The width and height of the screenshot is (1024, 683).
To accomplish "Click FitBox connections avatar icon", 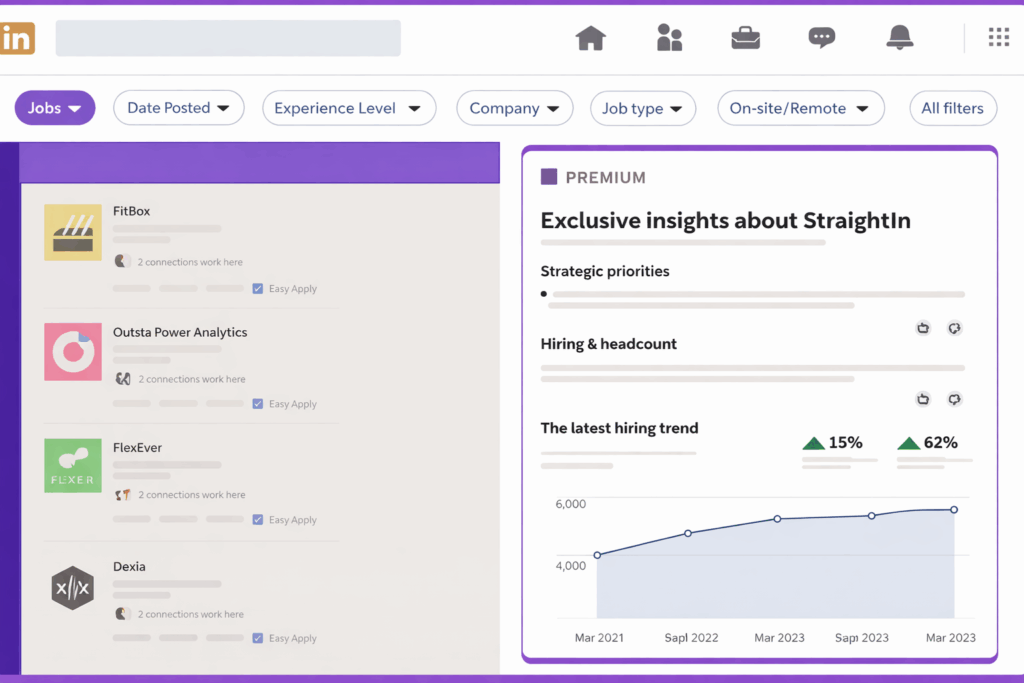I will pyautogui.click(x=122, y=261).
